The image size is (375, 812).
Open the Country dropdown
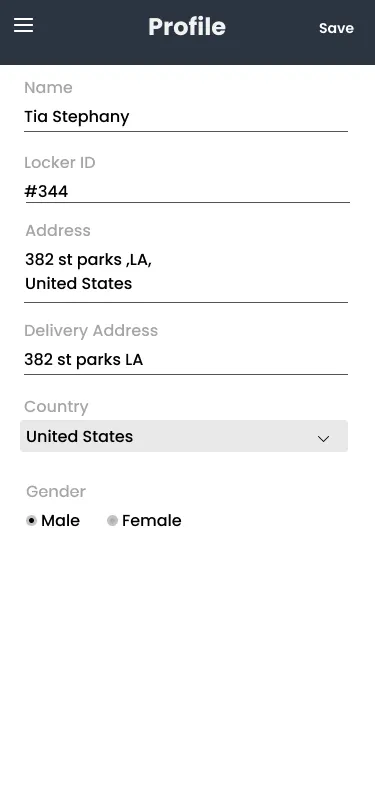(x=184, y=436)
